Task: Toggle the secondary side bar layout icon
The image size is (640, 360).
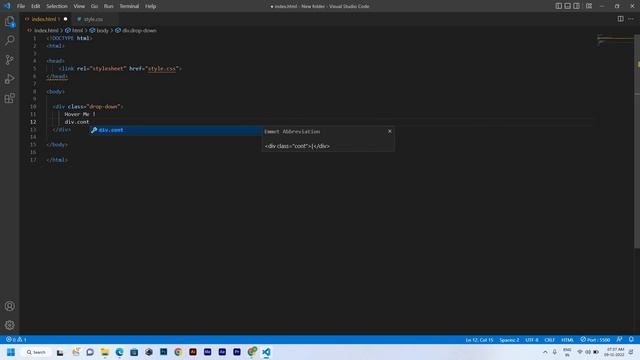Action: pos(576,6)
